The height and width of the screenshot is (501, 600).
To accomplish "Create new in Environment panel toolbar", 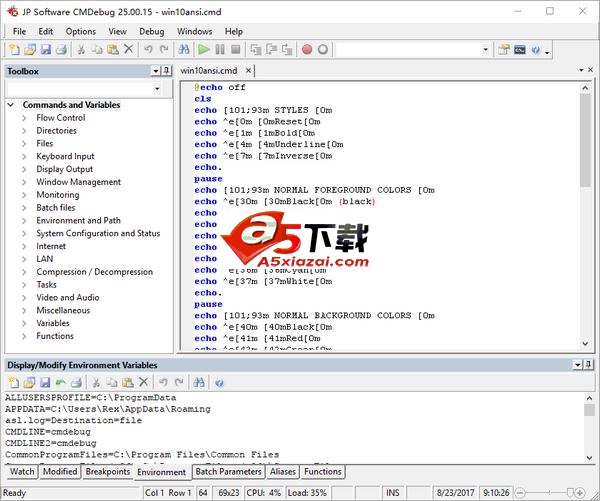I will tap(13, 382).
